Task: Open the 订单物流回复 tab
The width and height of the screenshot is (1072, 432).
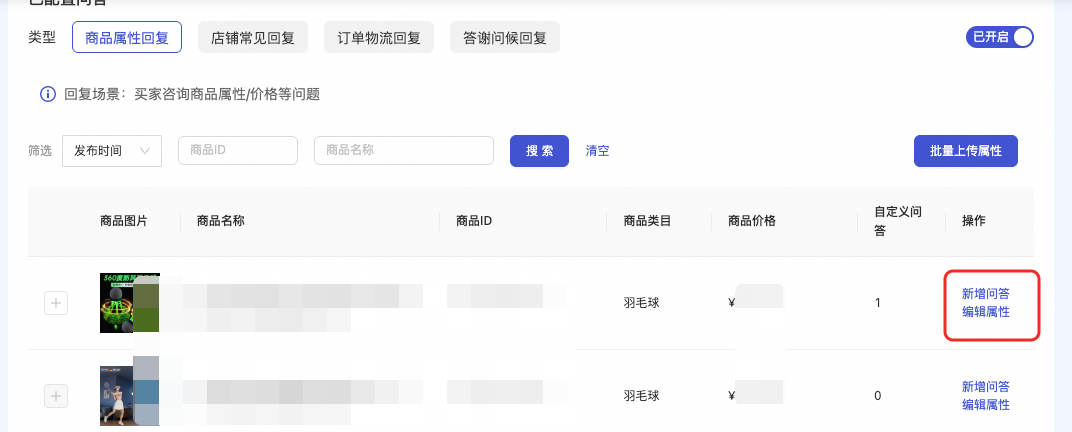Action: tap(379, 38)
